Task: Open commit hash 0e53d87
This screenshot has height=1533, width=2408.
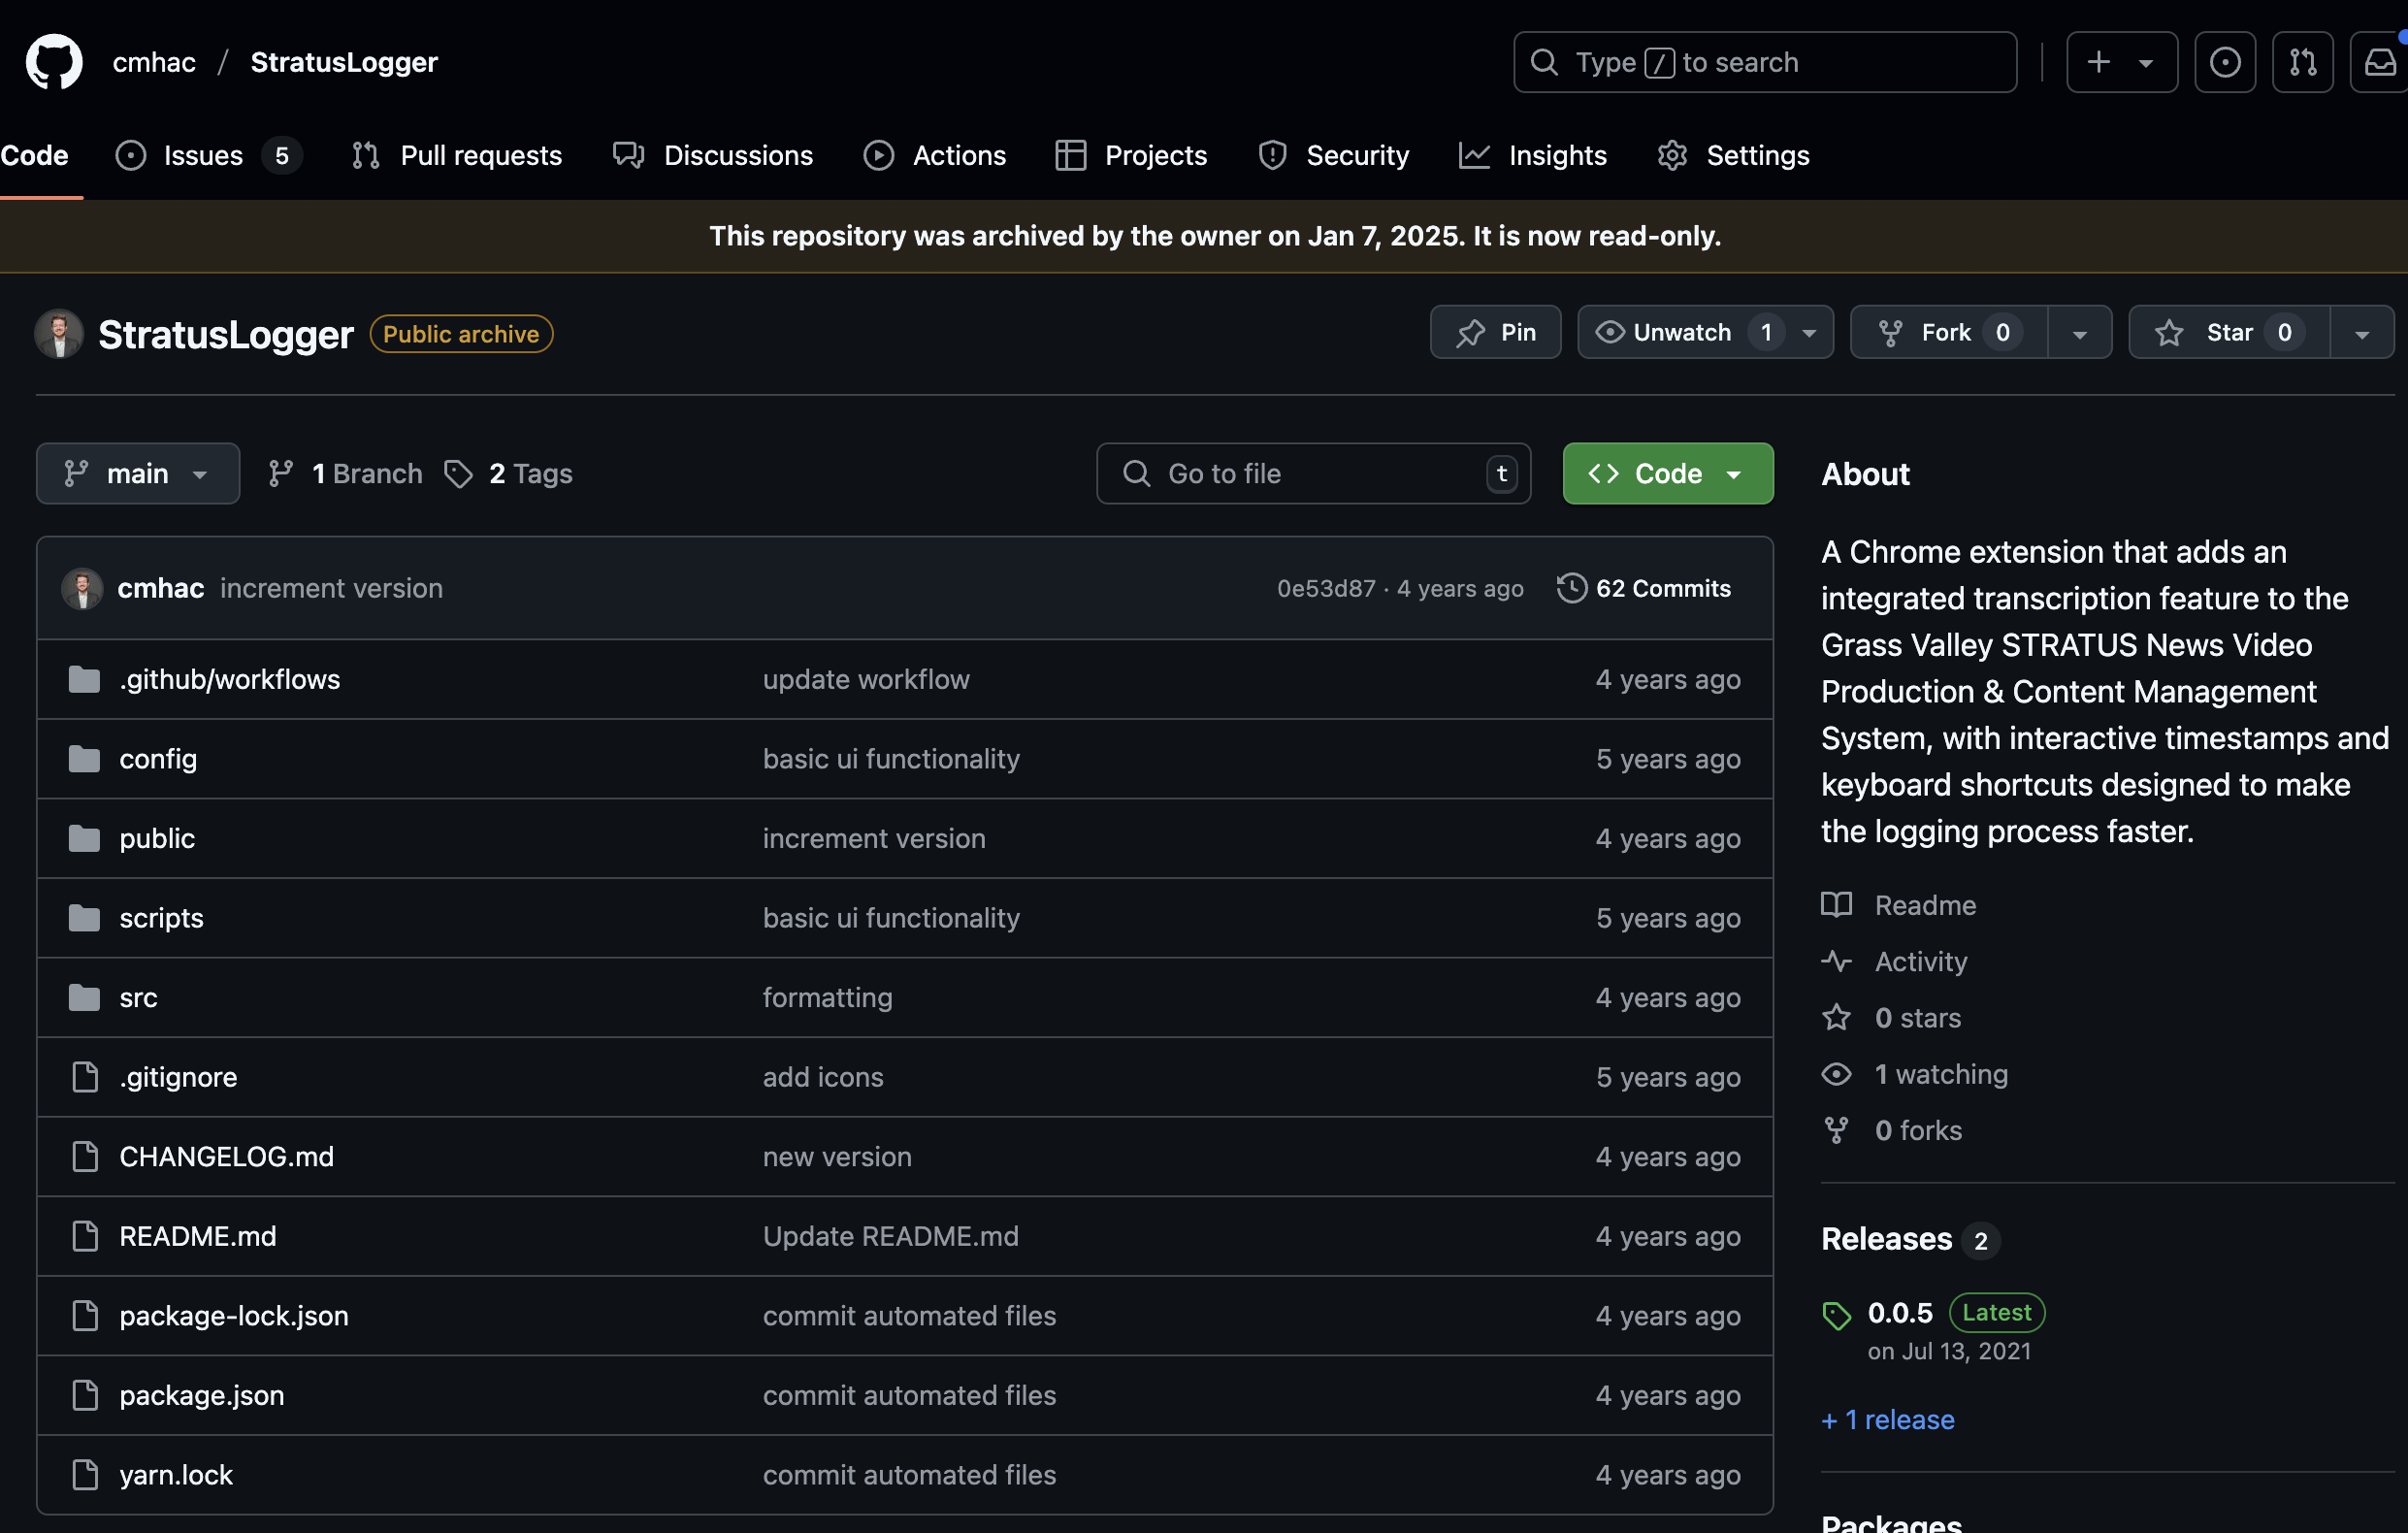Action: tap(1326, 588)
